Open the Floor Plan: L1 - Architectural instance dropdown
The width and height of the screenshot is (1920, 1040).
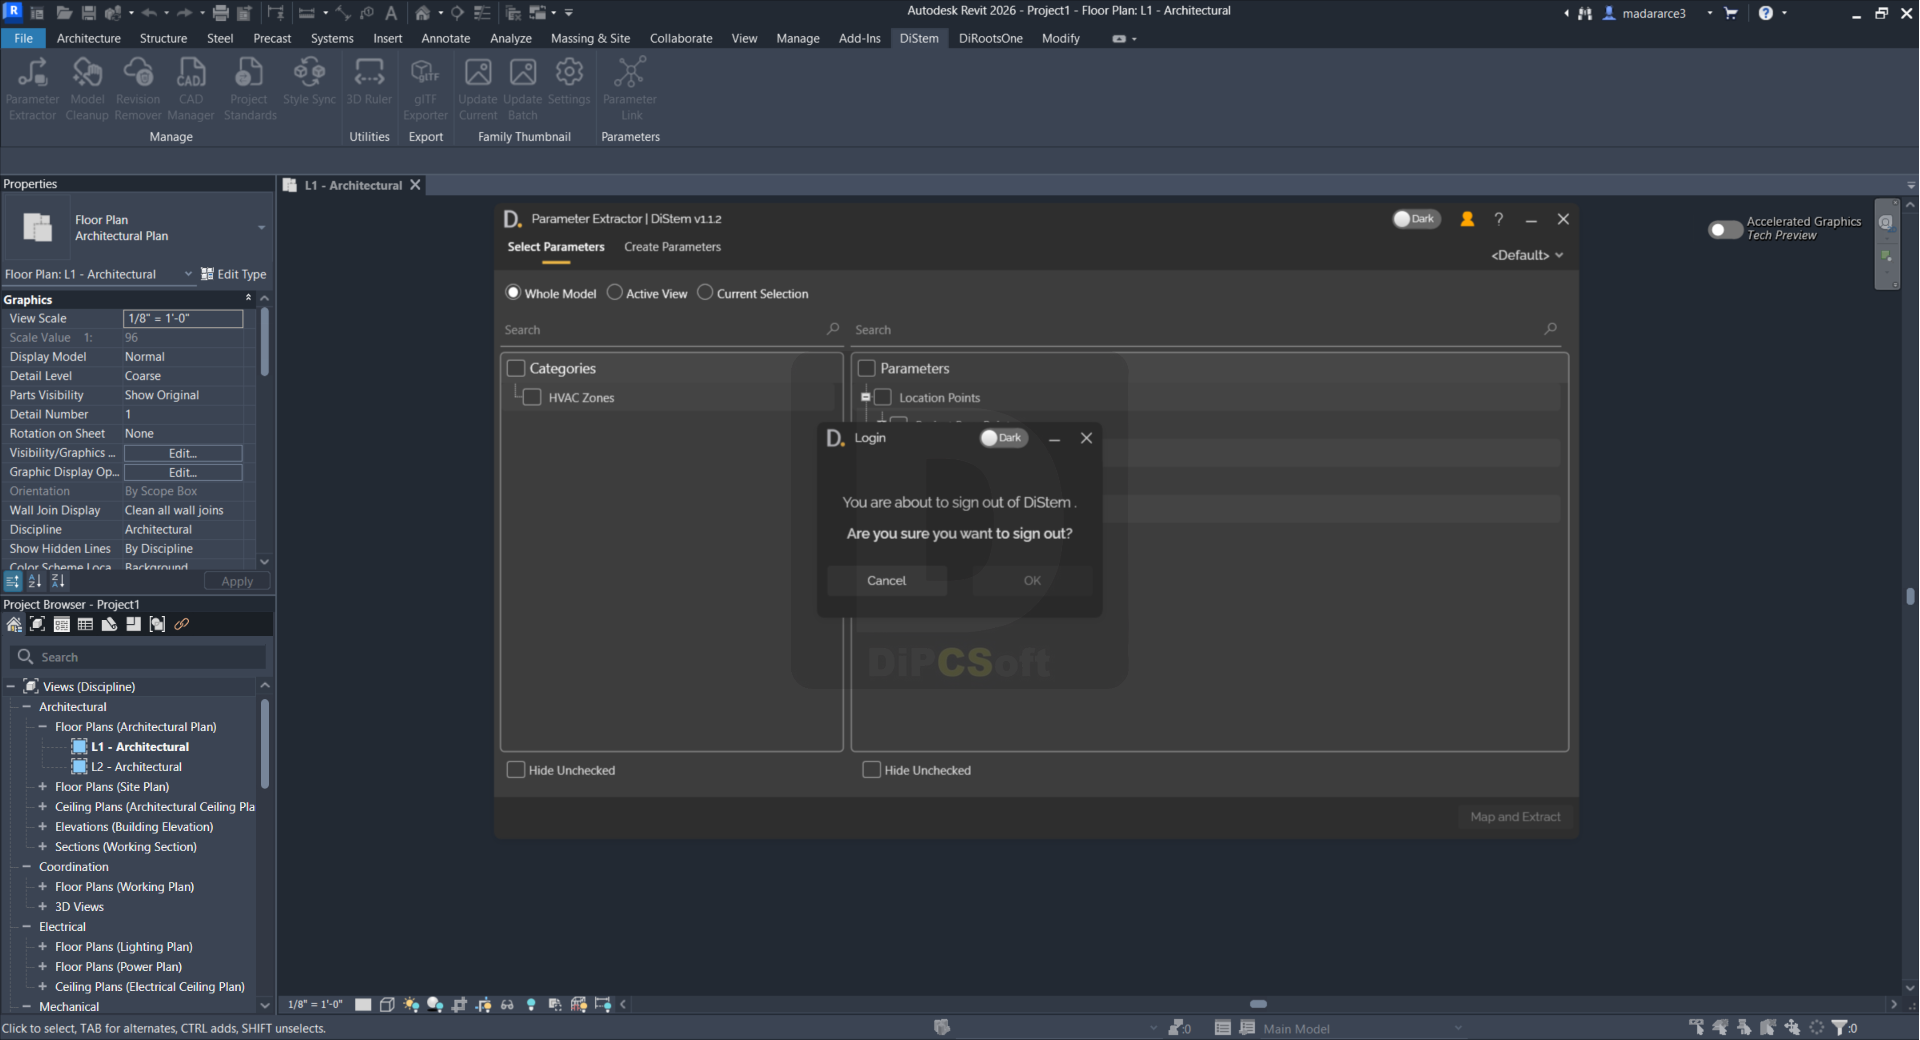click(188, 274)
